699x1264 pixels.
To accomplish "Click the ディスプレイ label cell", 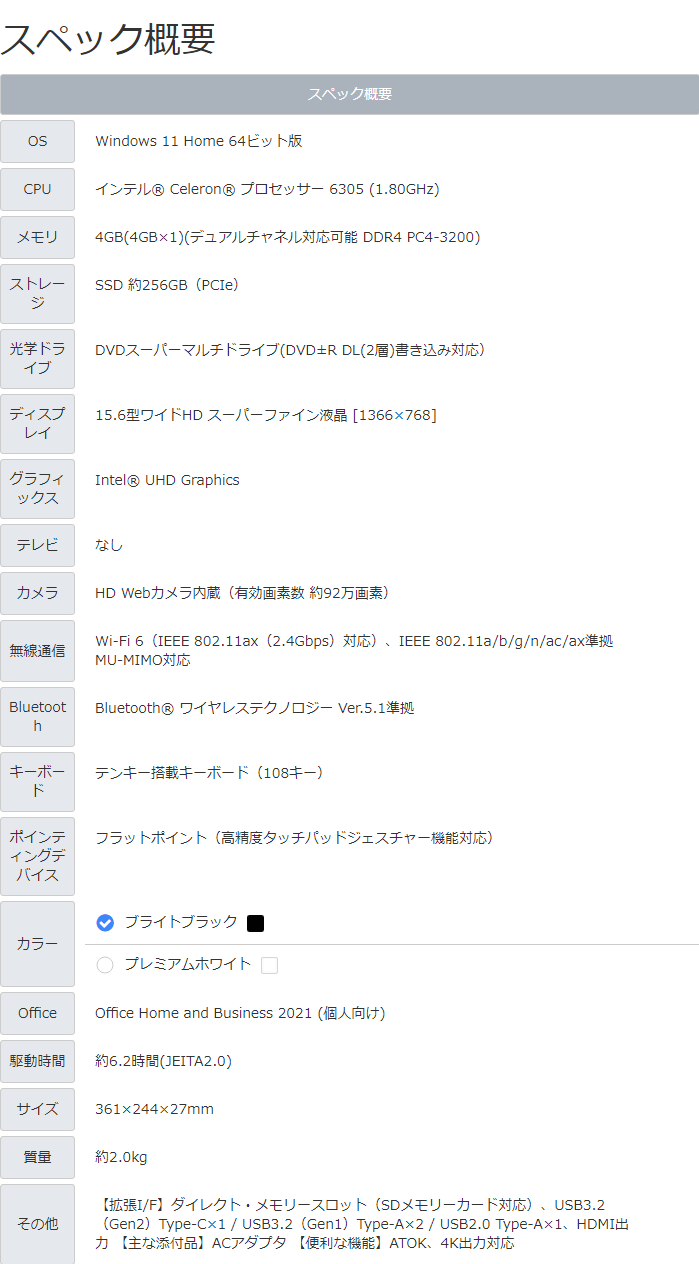I will point(37,424).
